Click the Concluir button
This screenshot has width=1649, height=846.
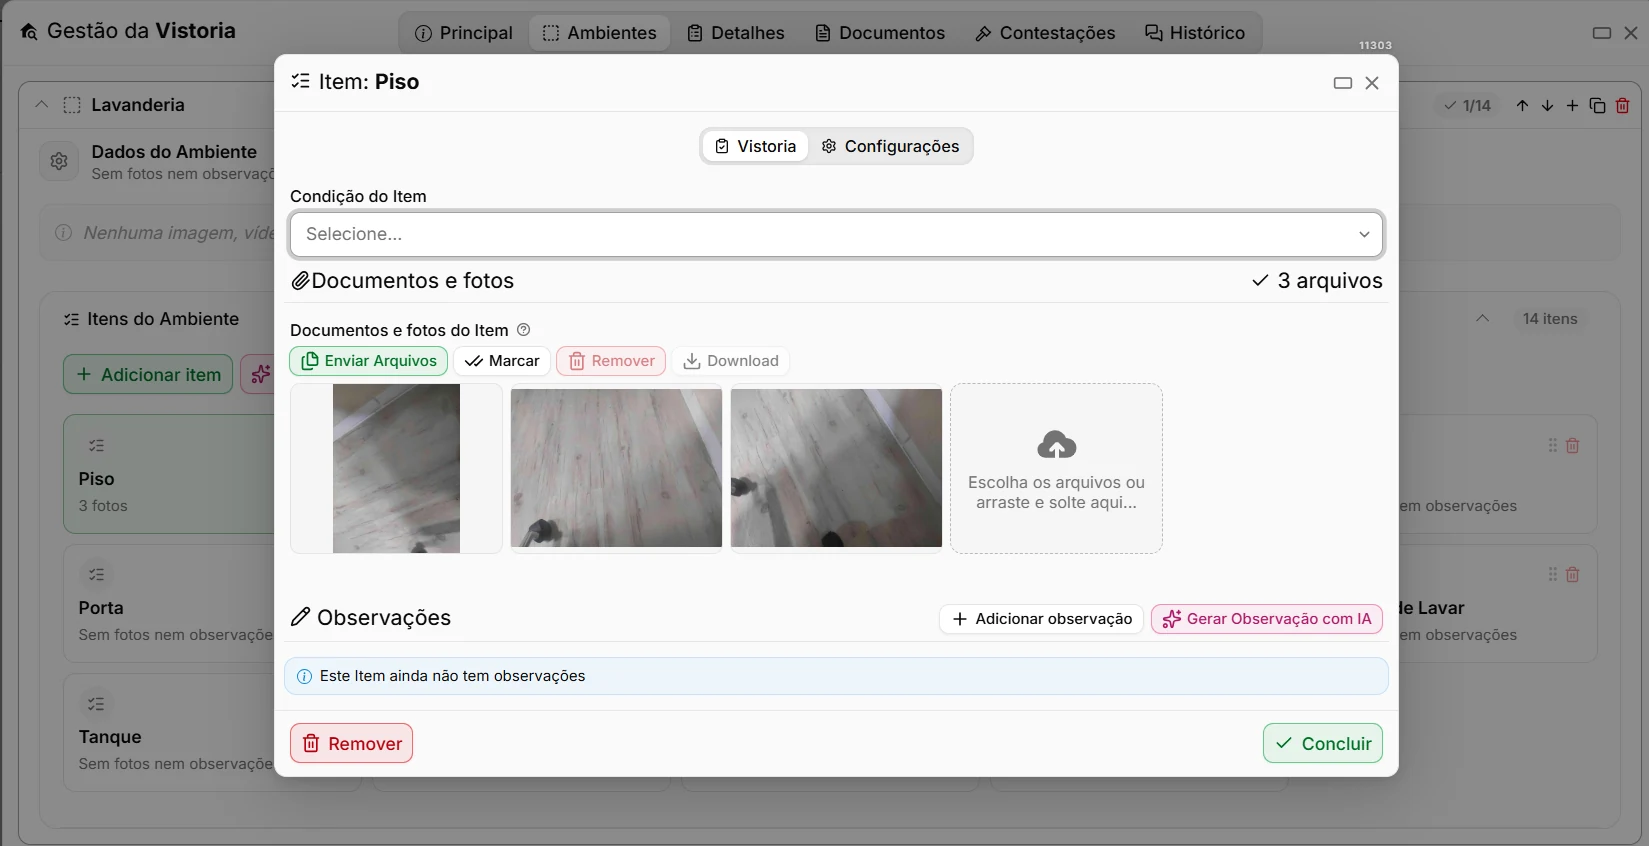pyautogui.click(x=1323, y=743)
